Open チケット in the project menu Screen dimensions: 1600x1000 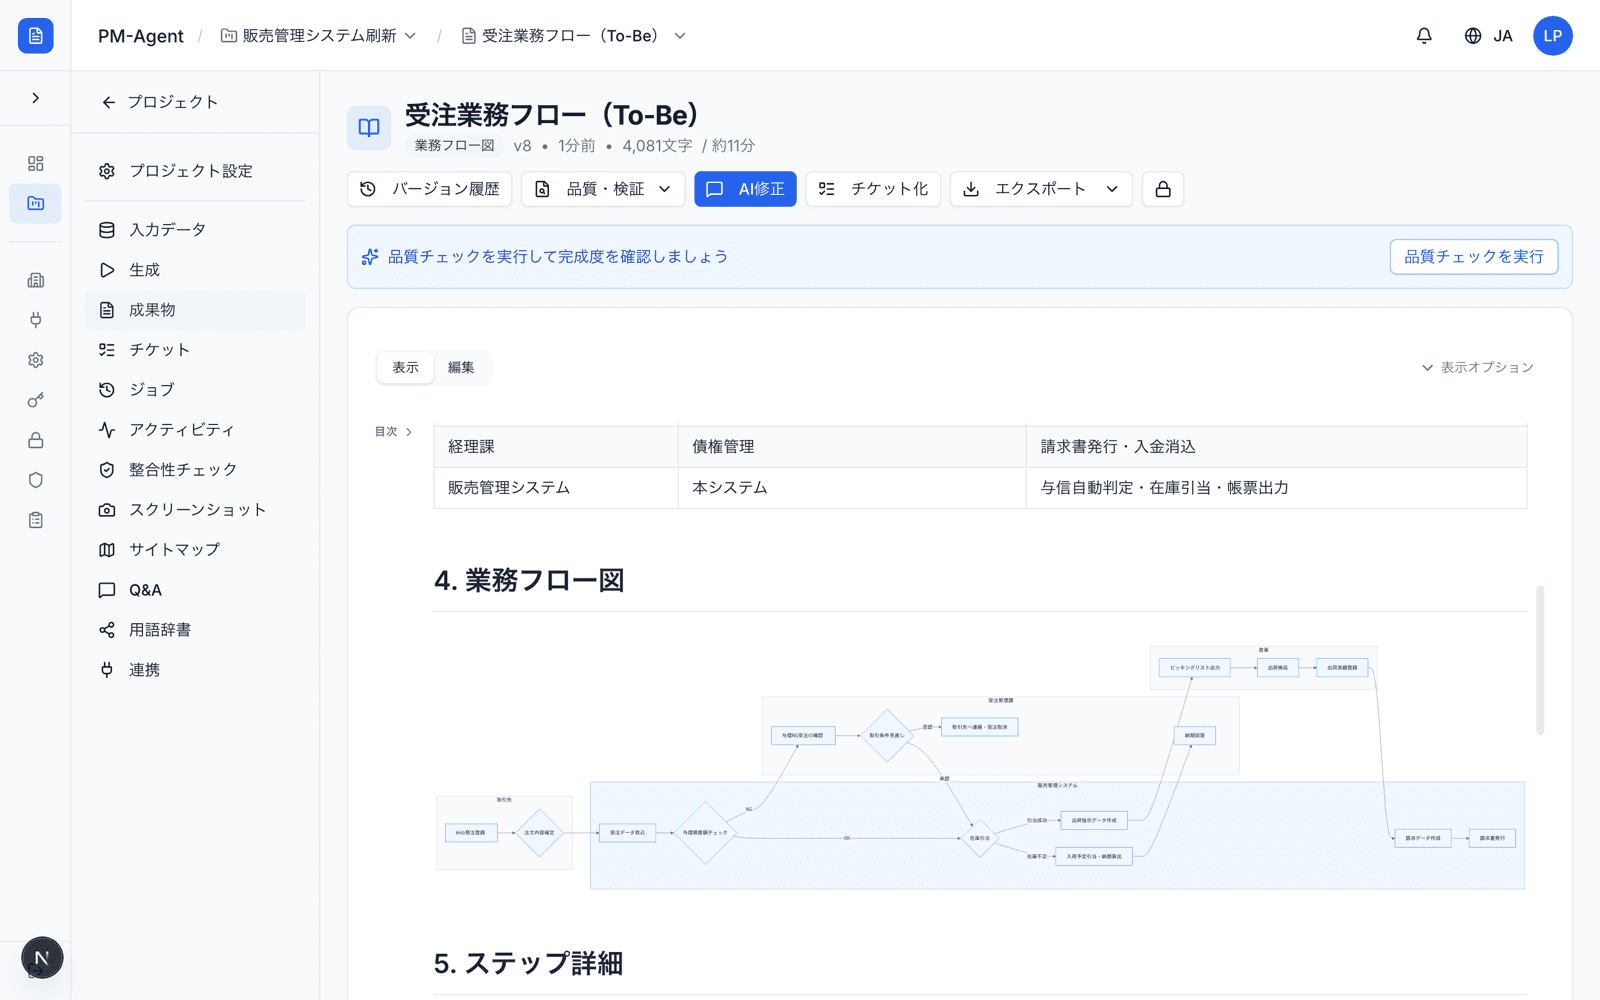[x=195, y=350]
